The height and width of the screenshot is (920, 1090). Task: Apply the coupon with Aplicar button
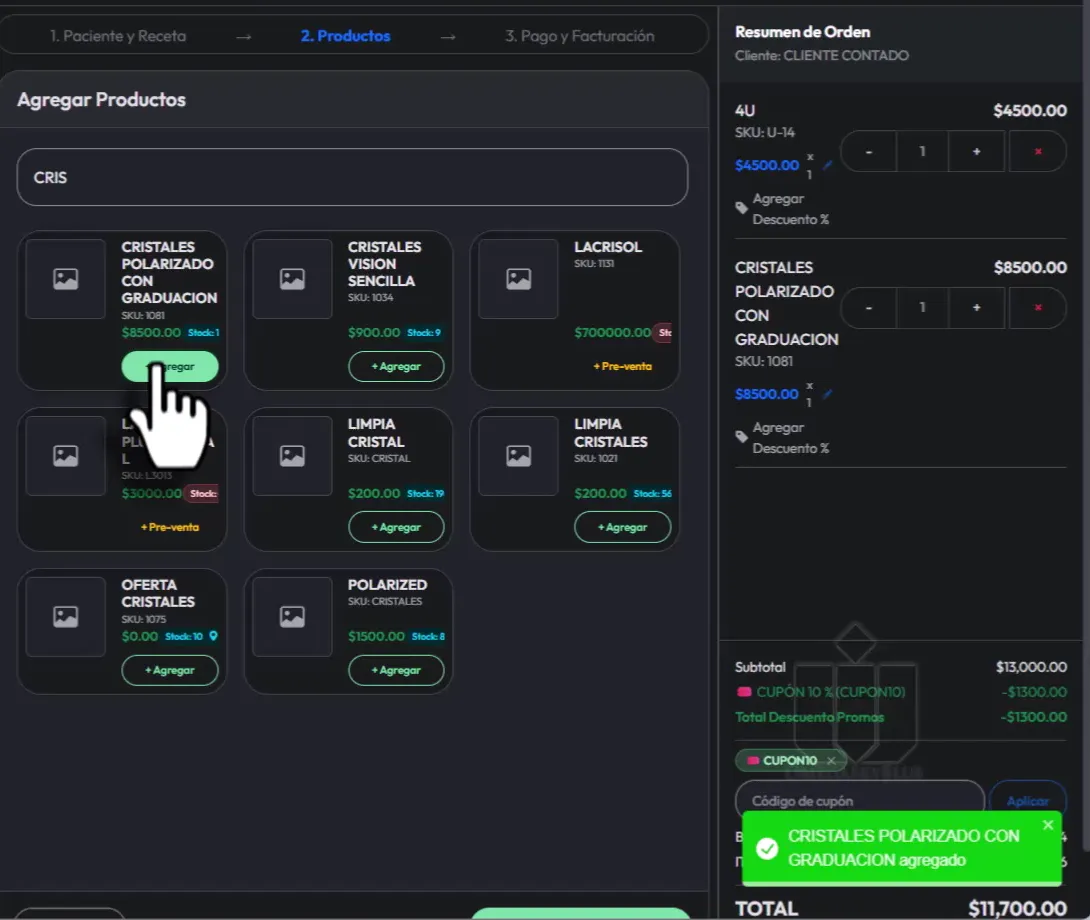tap(1028, 801)
